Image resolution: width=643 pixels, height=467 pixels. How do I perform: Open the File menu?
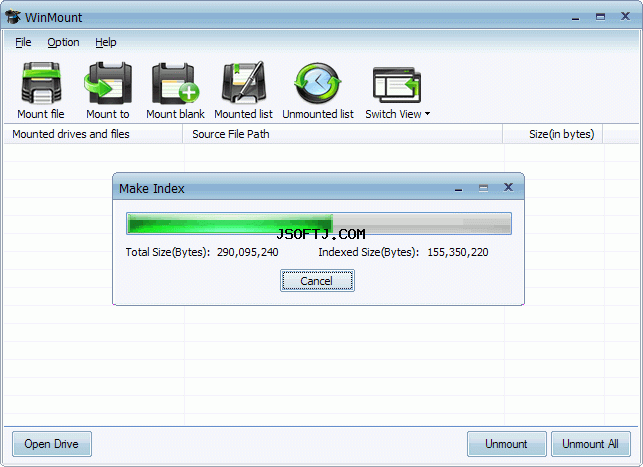pos(23,42)
